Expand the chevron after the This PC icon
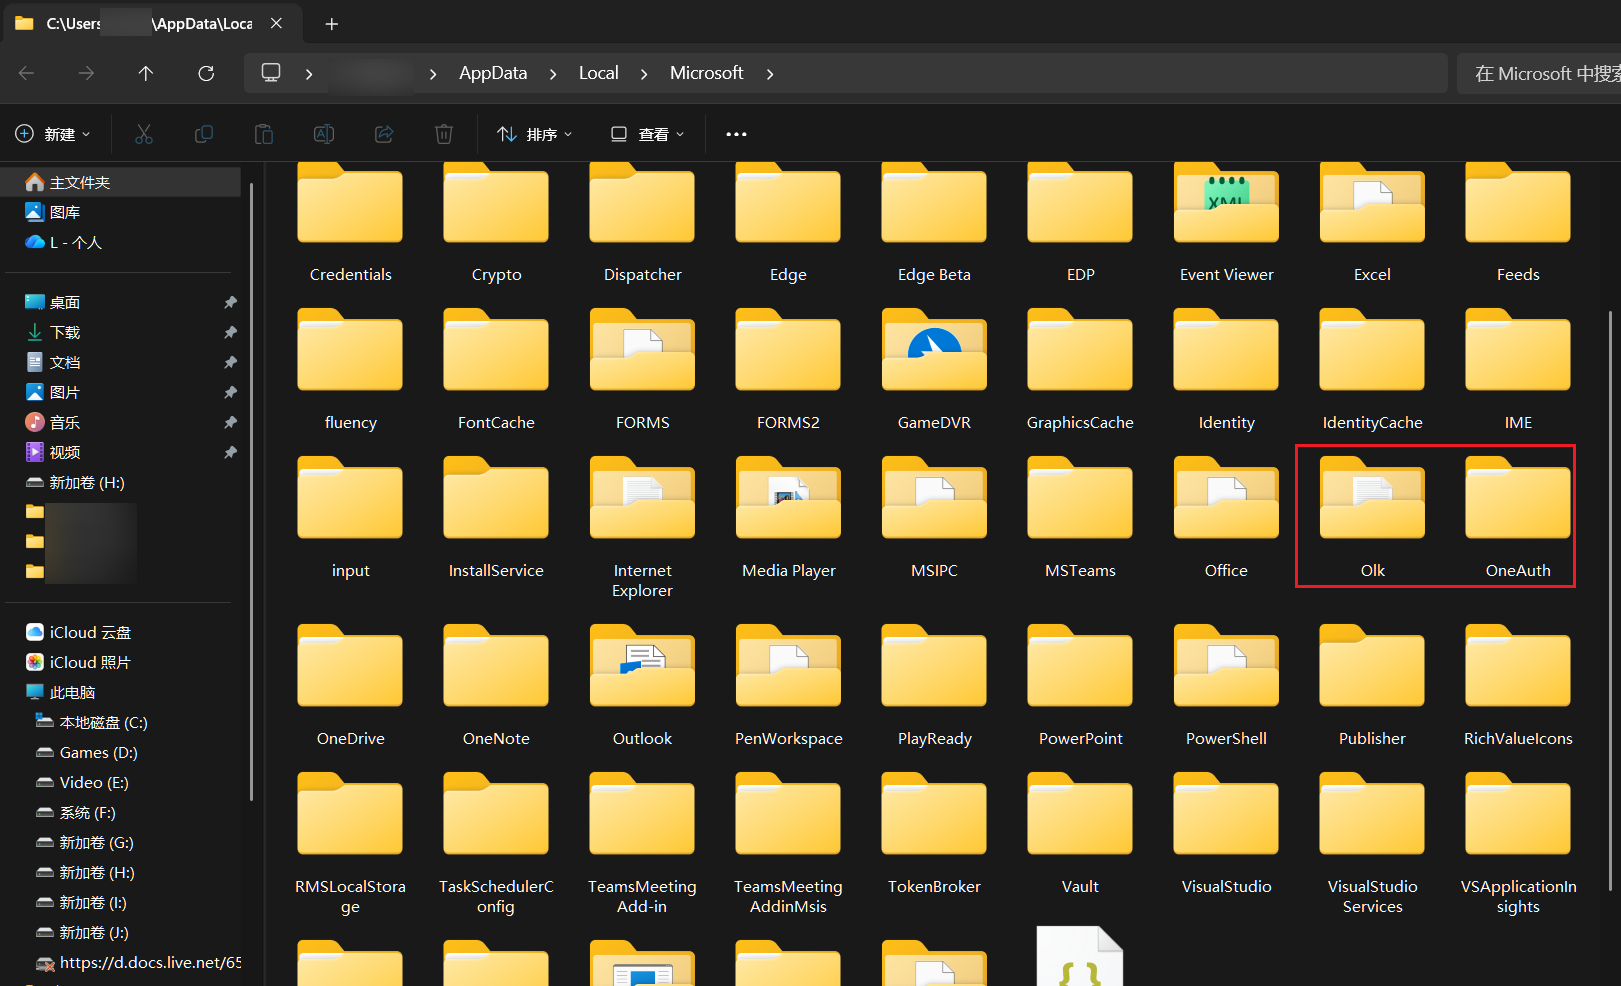 coord(309,74)
